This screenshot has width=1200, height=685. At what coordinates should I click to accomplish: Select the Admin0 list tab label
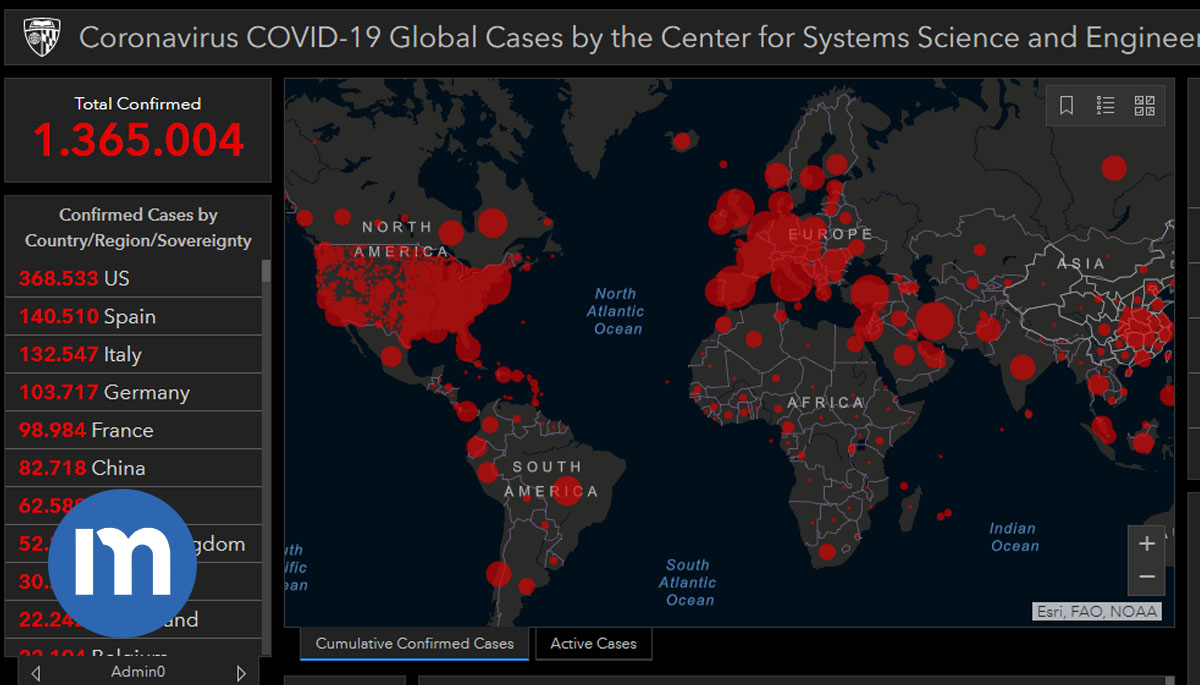pyautogui.click(x=138, y=672)
